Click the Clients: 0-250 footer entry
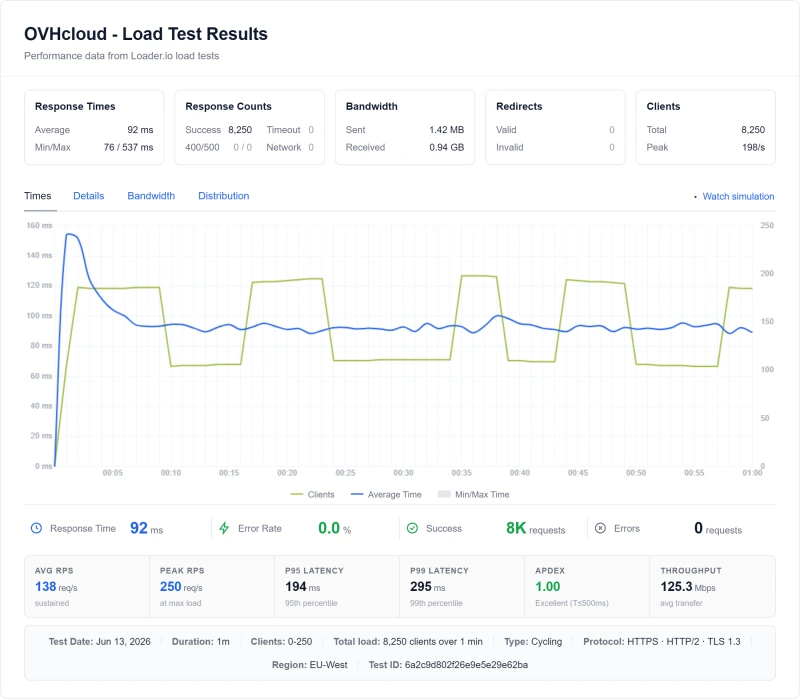Screen dimensions: 800x699 pos(281,642)
